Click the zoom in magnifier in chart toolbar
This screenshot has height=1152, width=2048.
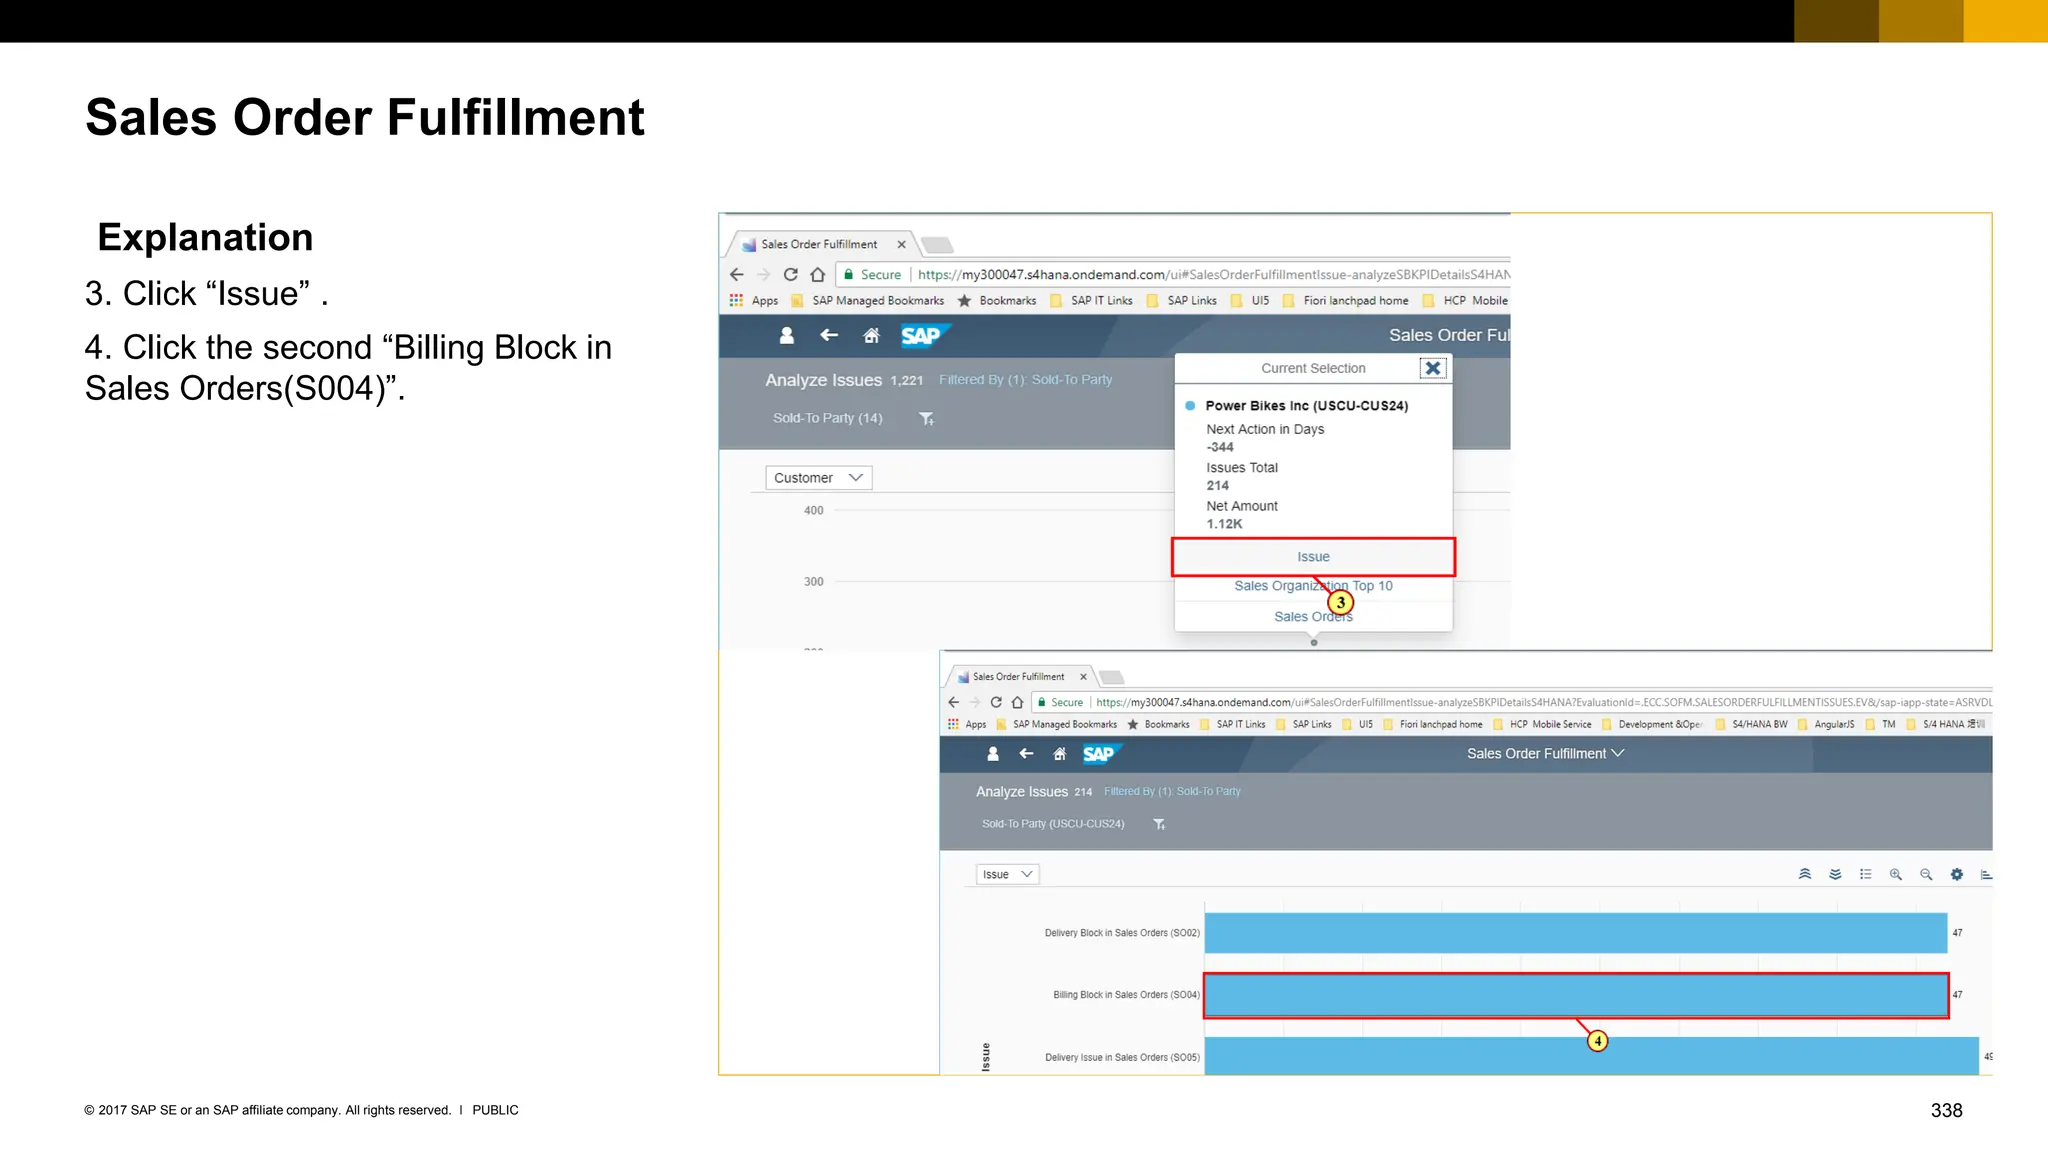click(x=1895, y=874)
